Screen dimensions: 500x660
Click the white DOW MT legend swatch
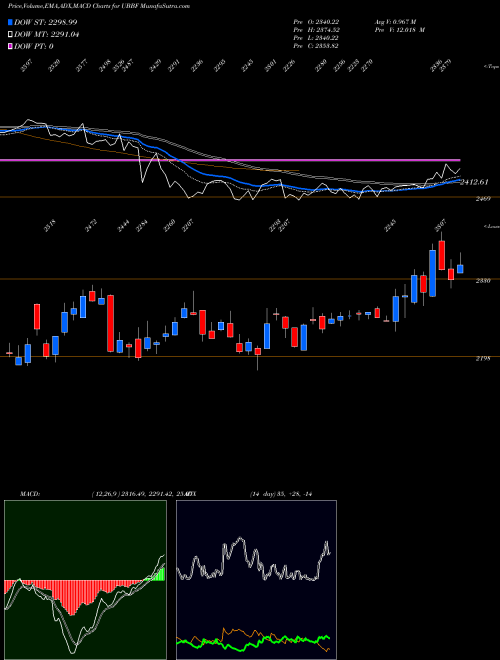[10, 35]
